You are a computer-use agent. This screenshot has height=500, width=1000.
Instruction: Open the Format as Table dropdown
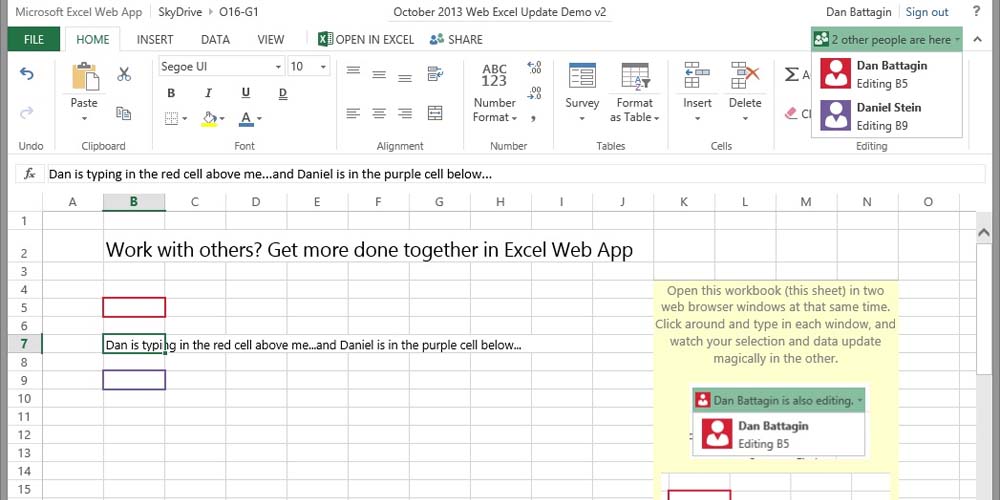pos(635,110)
